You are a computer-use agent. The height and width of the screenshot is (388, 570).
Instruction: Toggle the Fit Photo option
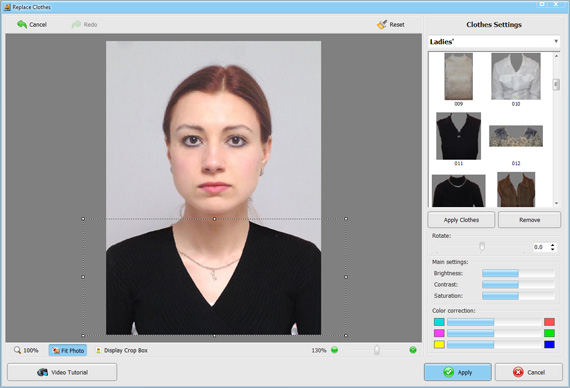(x=68, y=350)
